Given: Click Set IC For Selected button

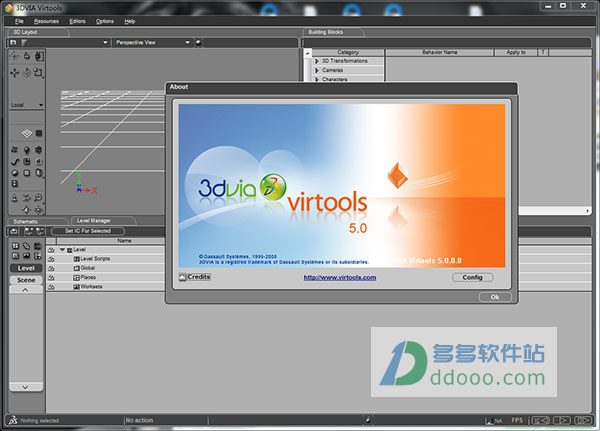Looking at the screenshot, I should pyautogui.click(x=88, y=231).
